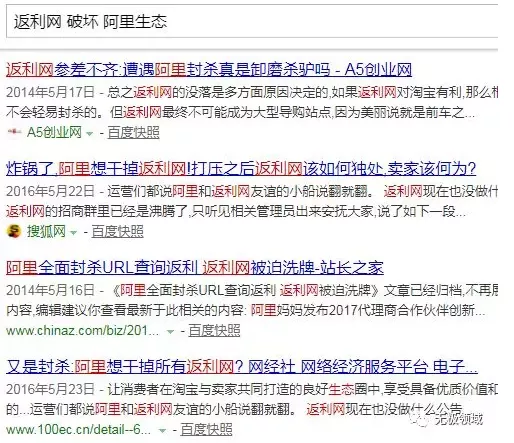This screenshot has width=514, height=443.
Task: Expand dropdown arrow next to www.100ec.cn URL
Action: coord(162,431)
